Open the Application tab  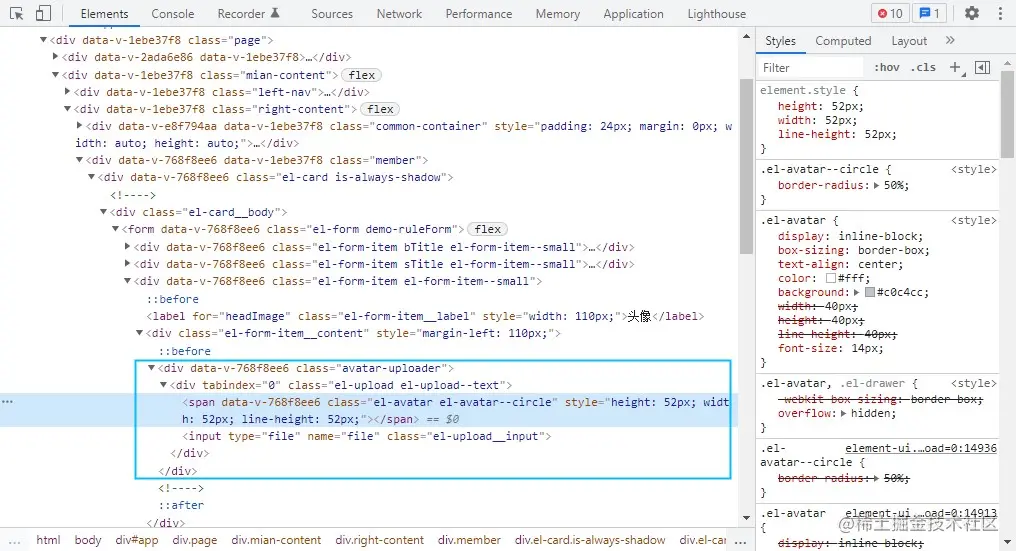click(x=634, y=14)
